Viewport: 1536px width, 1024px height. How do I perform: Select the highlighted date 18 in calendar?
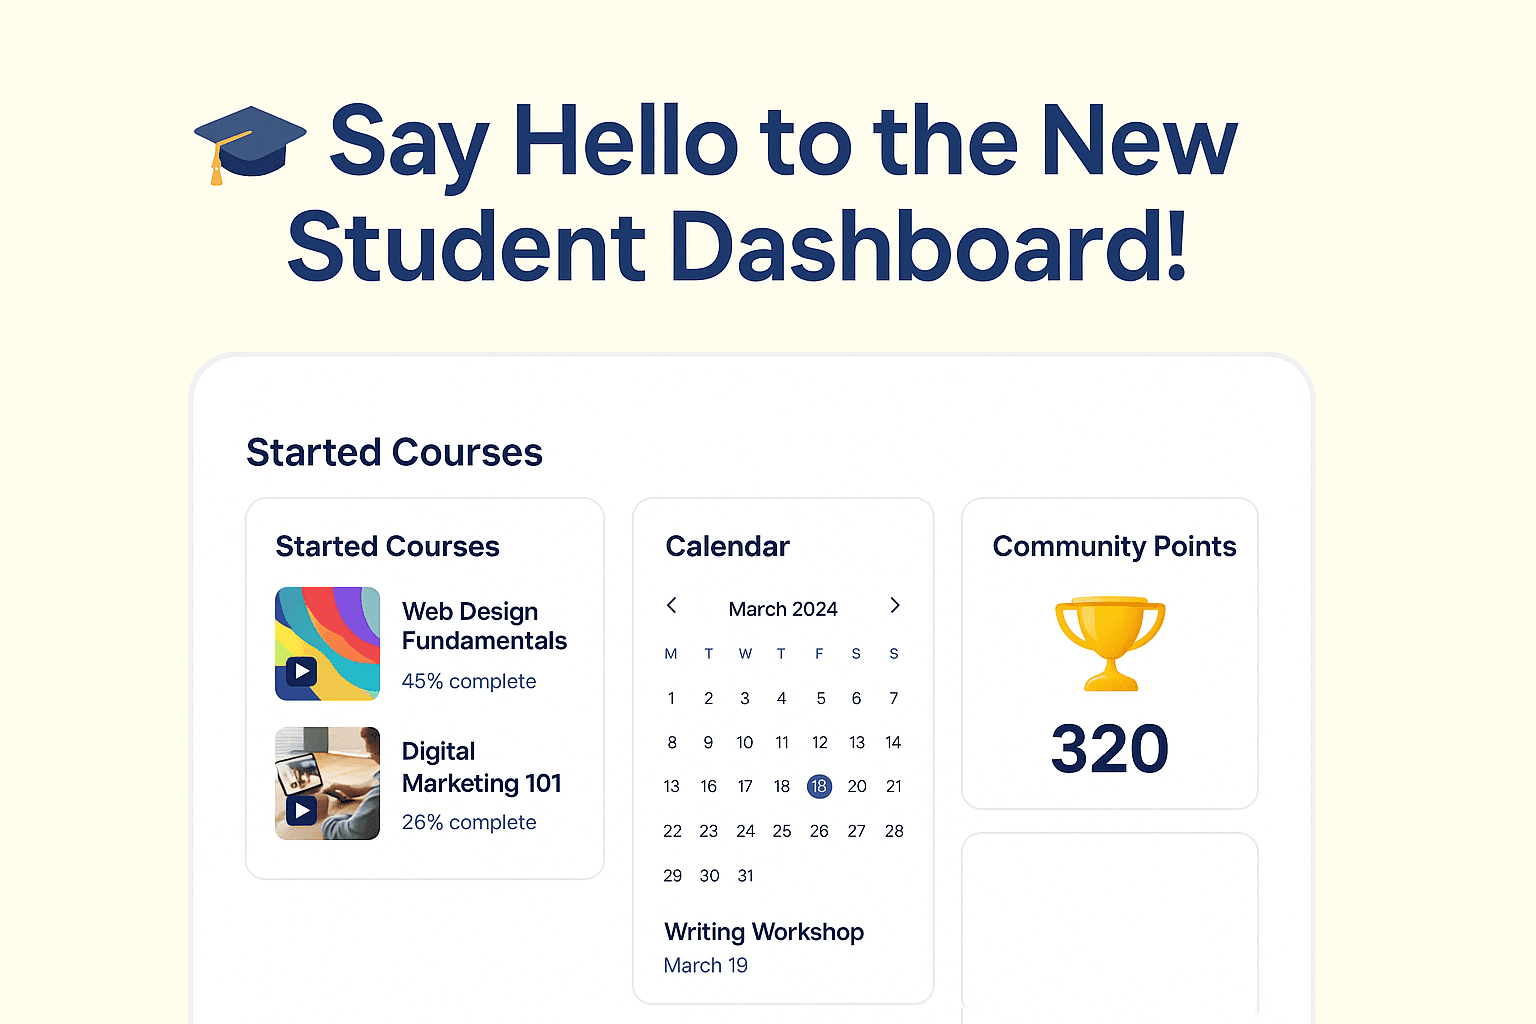pyautogui.click(x=819, y=786)
